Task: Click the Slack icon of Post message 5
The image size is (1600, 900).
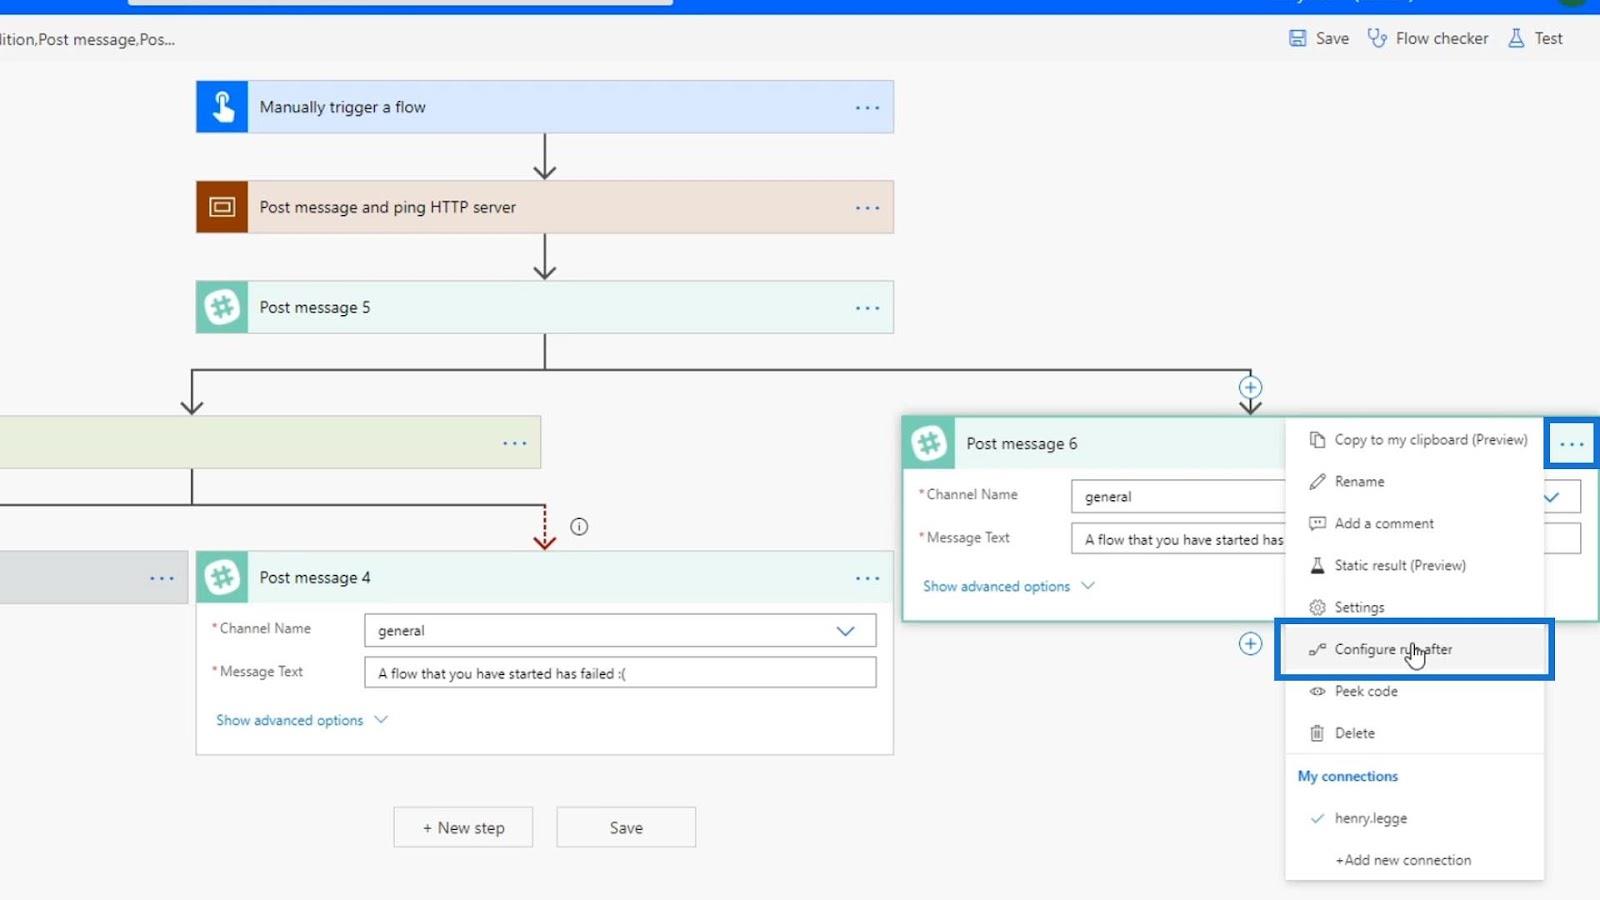Action: [222, 307]
